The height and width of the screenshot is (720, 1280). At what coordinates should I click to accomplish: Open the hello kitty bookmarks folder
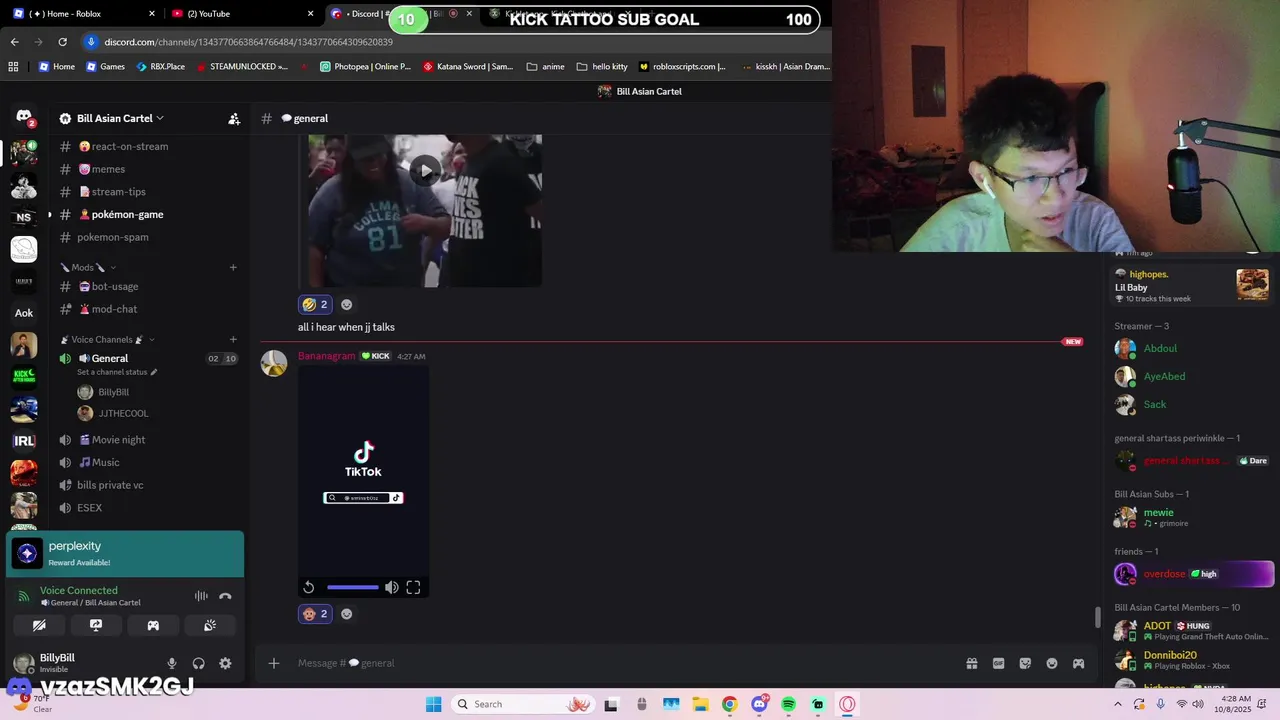(x=603, y=67)
